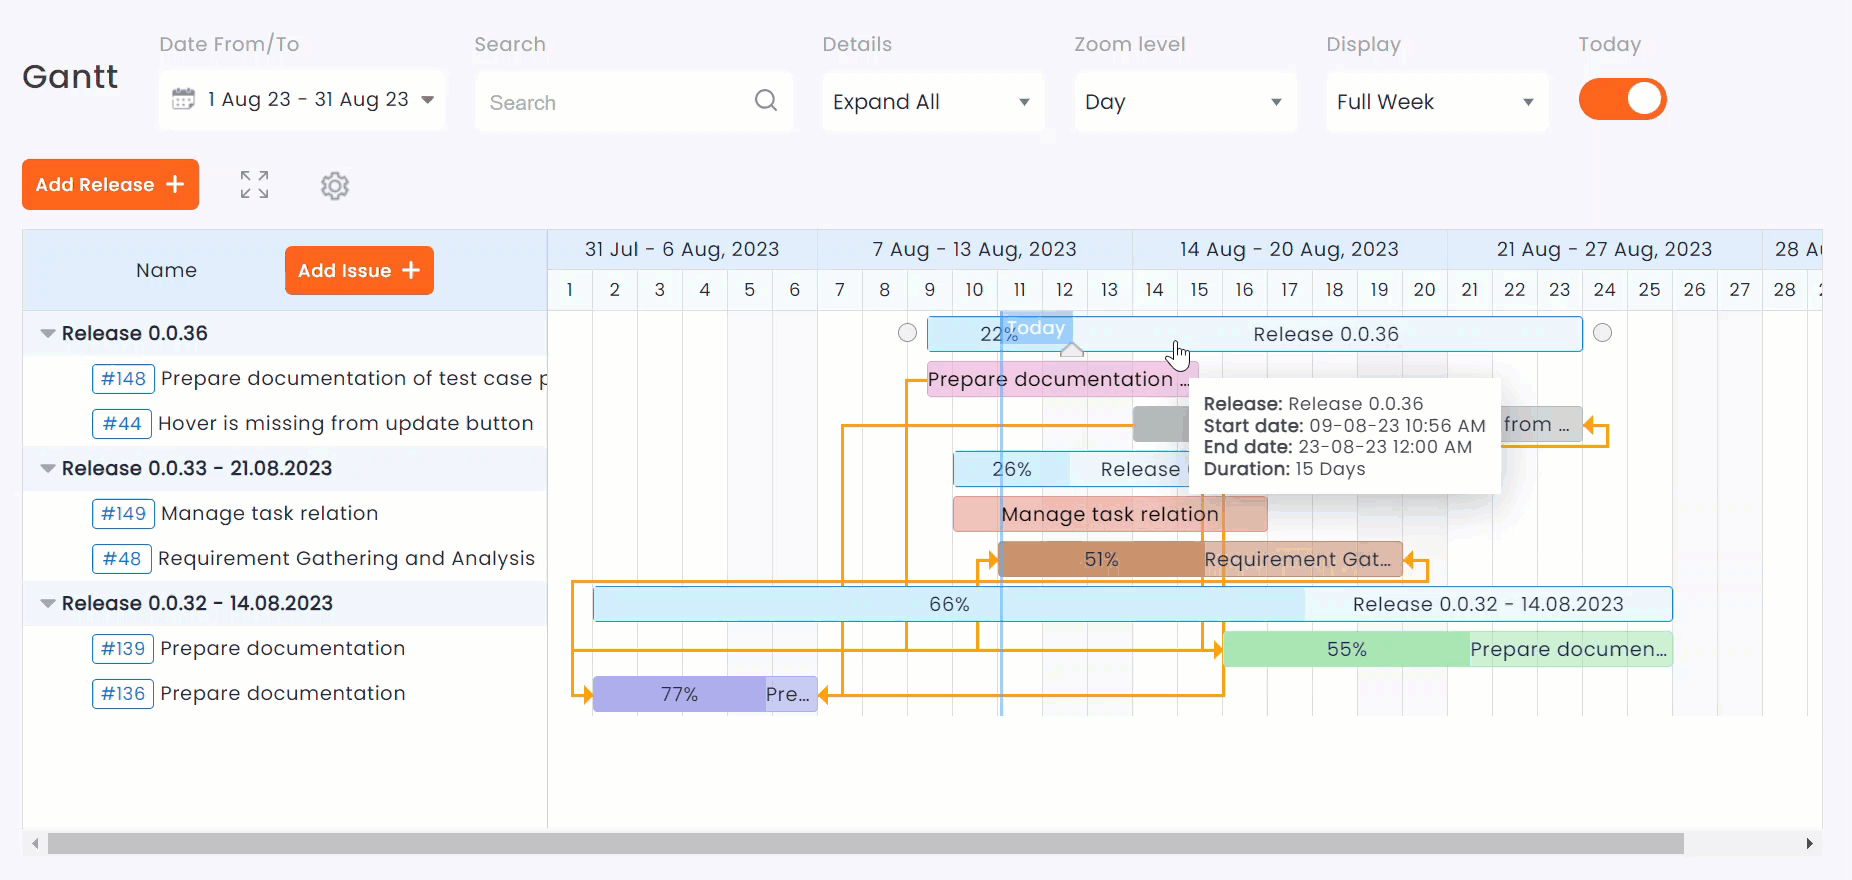This screenshot has height=880, width=1852.
Task: Focus the Search input field
Action: point(615,103)
